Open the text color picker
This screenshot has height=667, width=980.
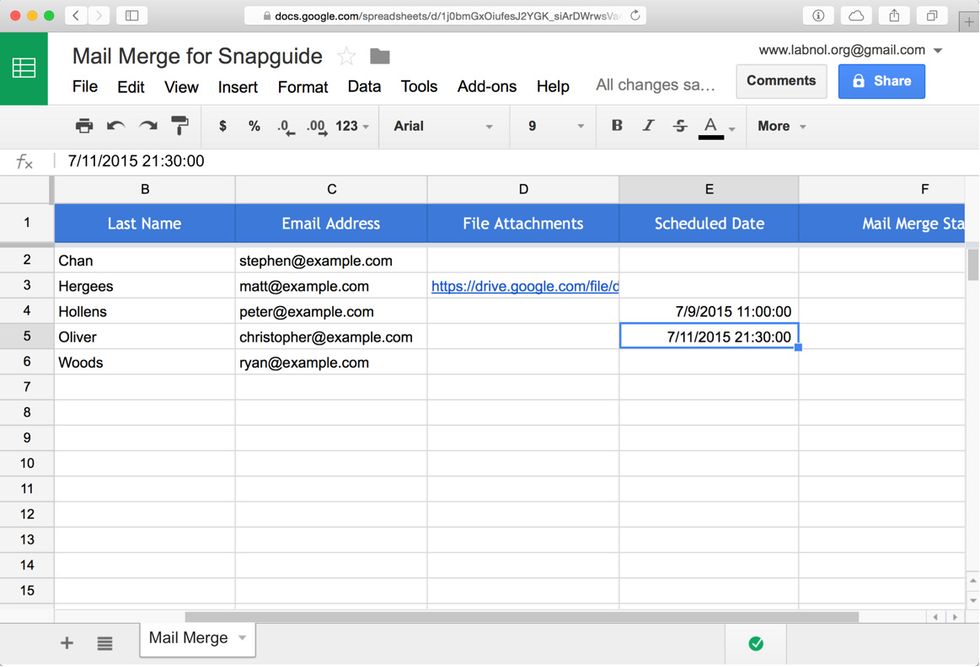(711, 125)
